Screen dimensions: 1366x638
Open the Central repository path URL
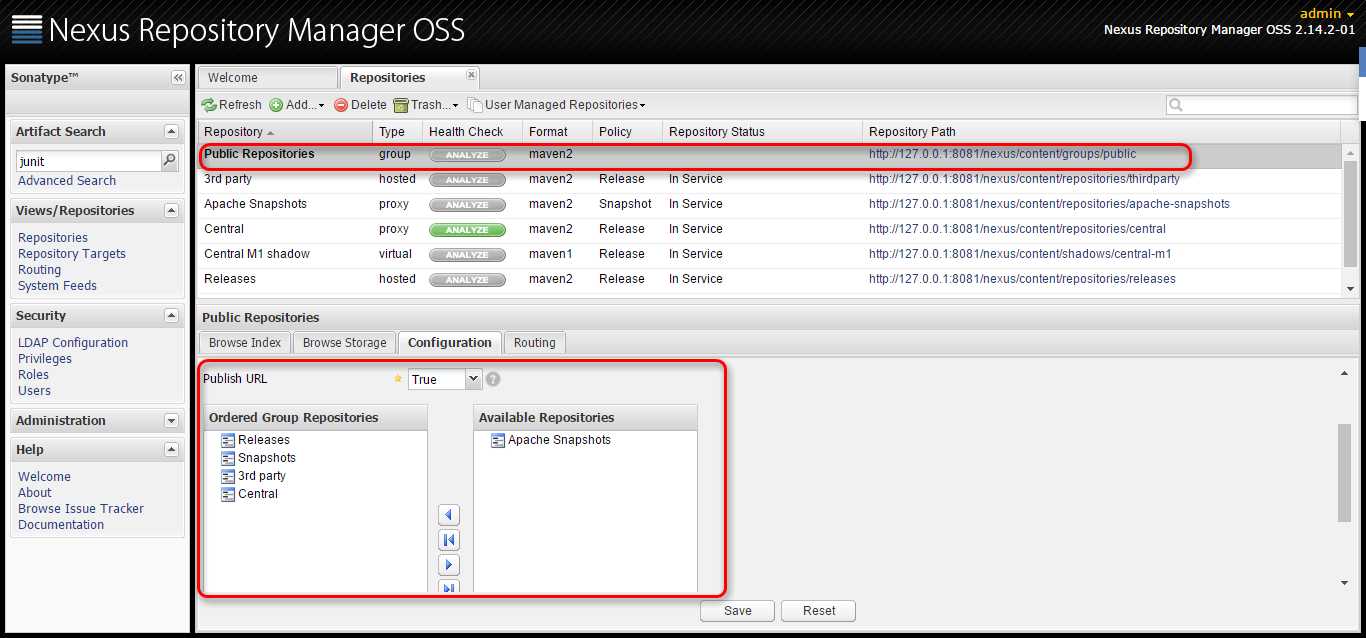(1017, 229)
